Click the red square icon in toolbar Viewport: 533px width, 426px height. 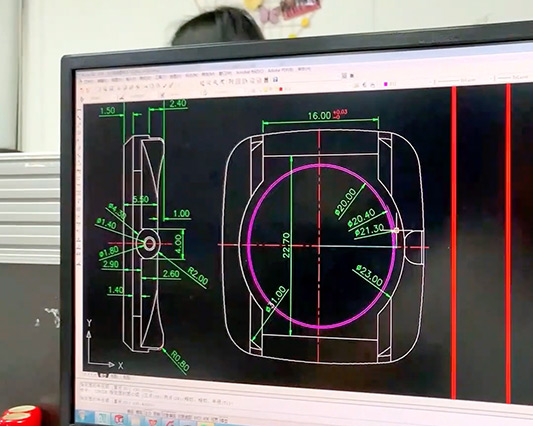point(281,89)
